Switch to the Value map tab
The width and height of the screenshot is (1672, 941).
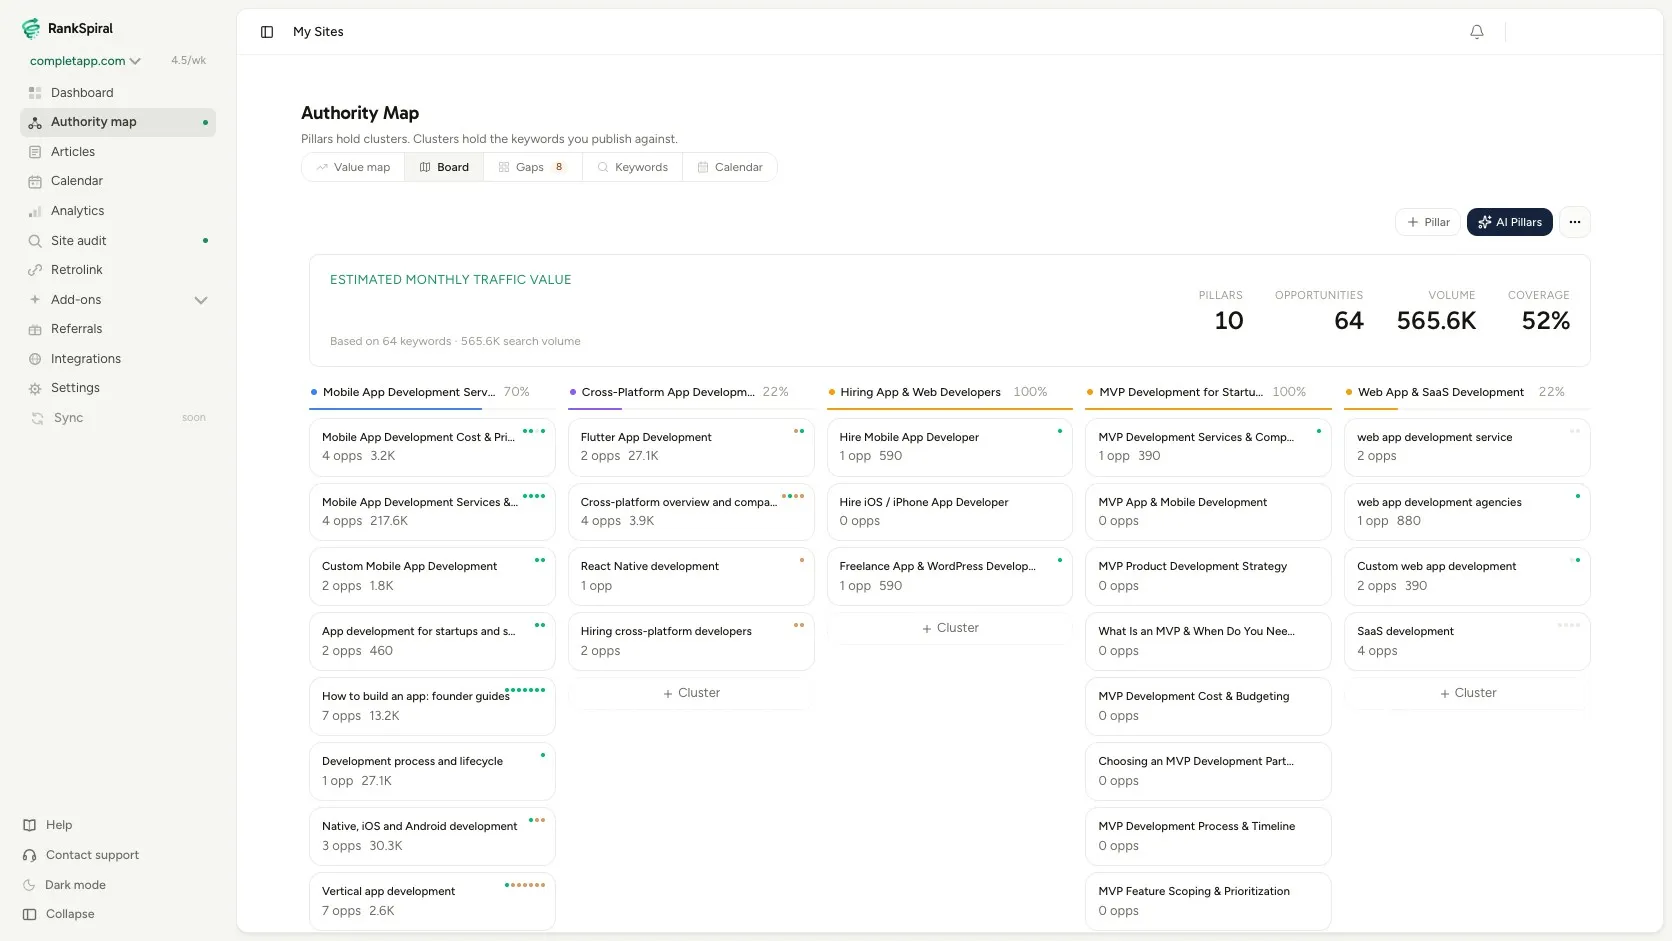coord(353,167)
